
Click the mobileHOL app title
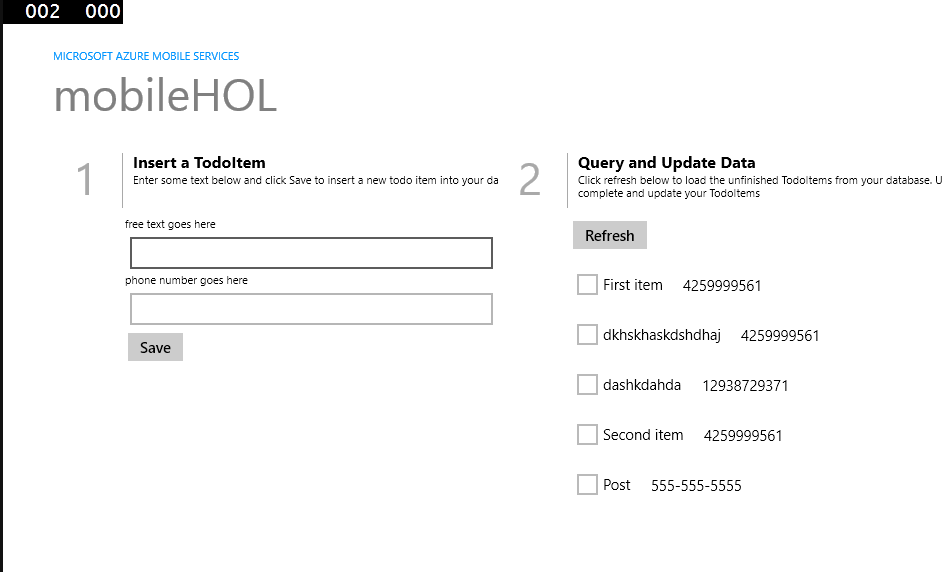[165, 96]
